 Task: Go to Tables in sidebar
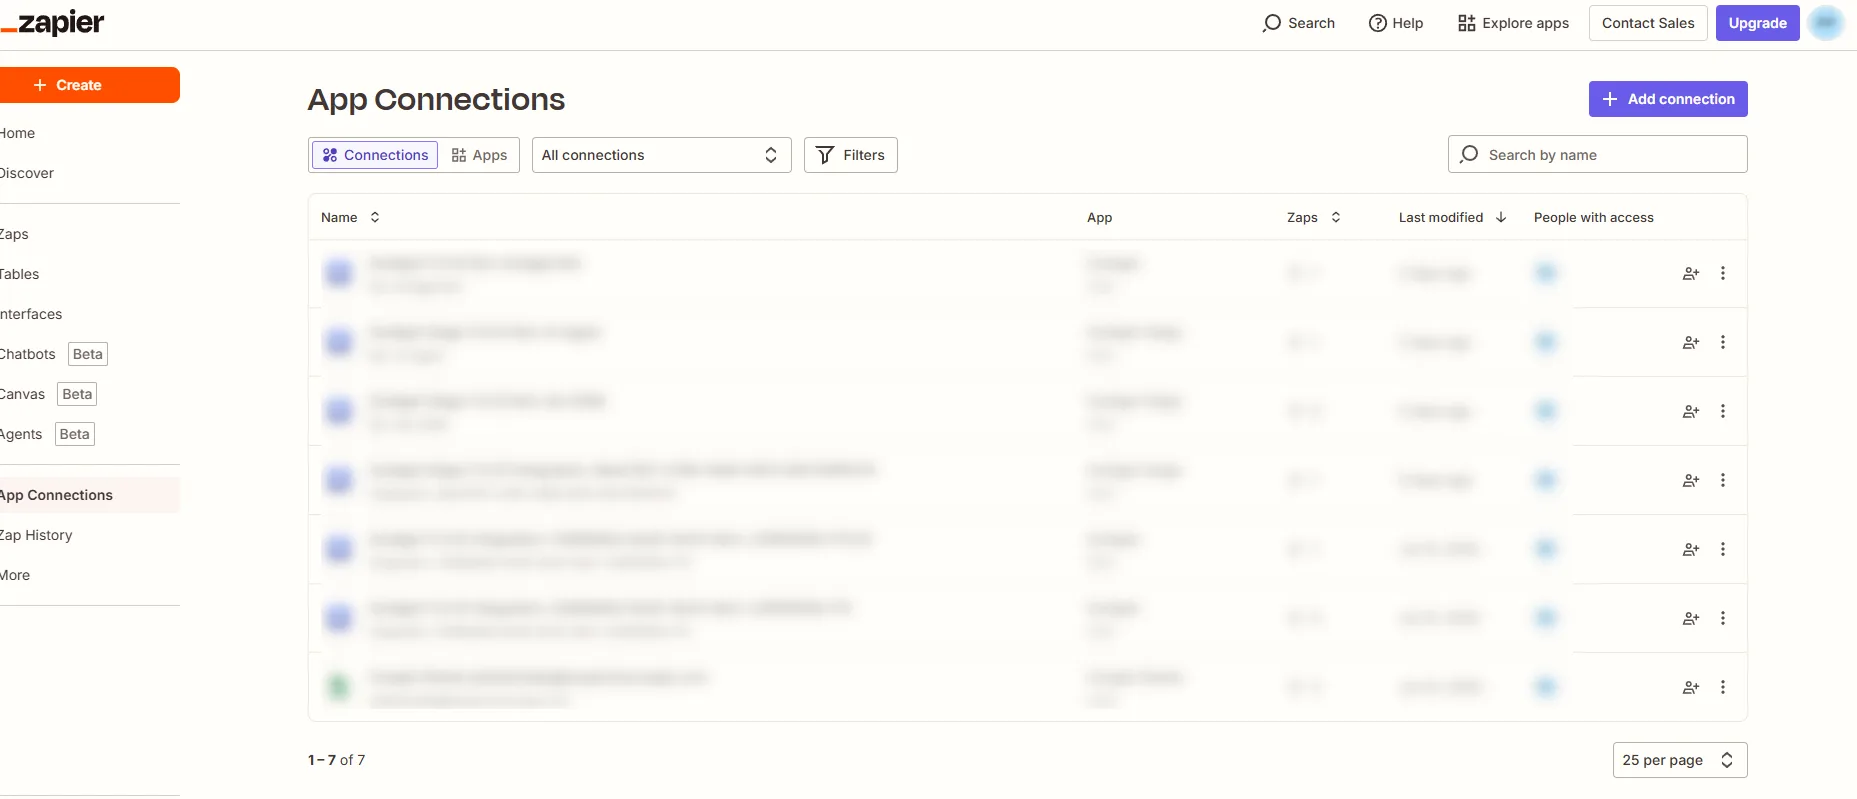pyautogui.click(x=20, y=274)
